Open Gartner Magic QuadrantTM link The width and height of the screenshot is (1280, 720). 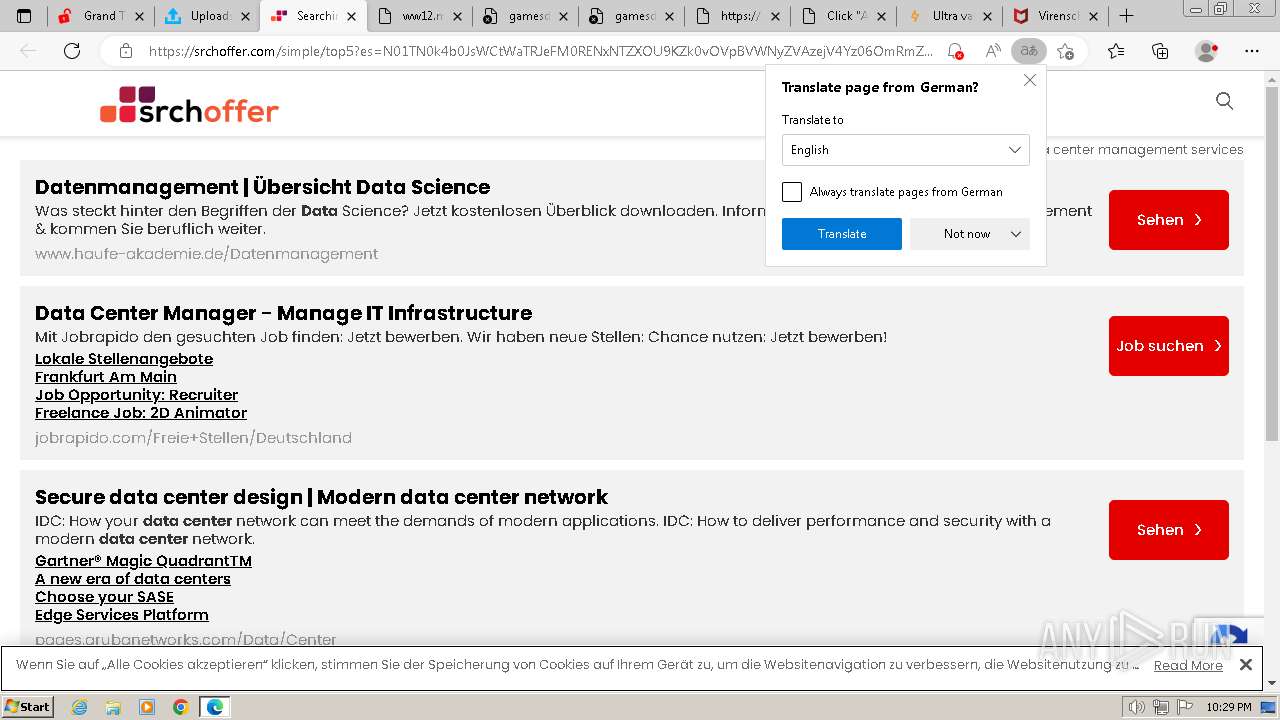(143, 561)
